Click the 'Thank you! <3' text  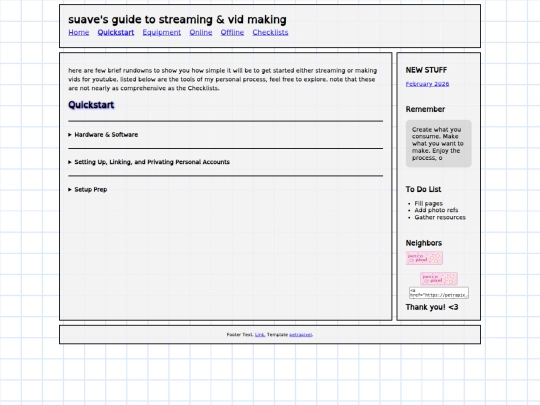point(432,307)
